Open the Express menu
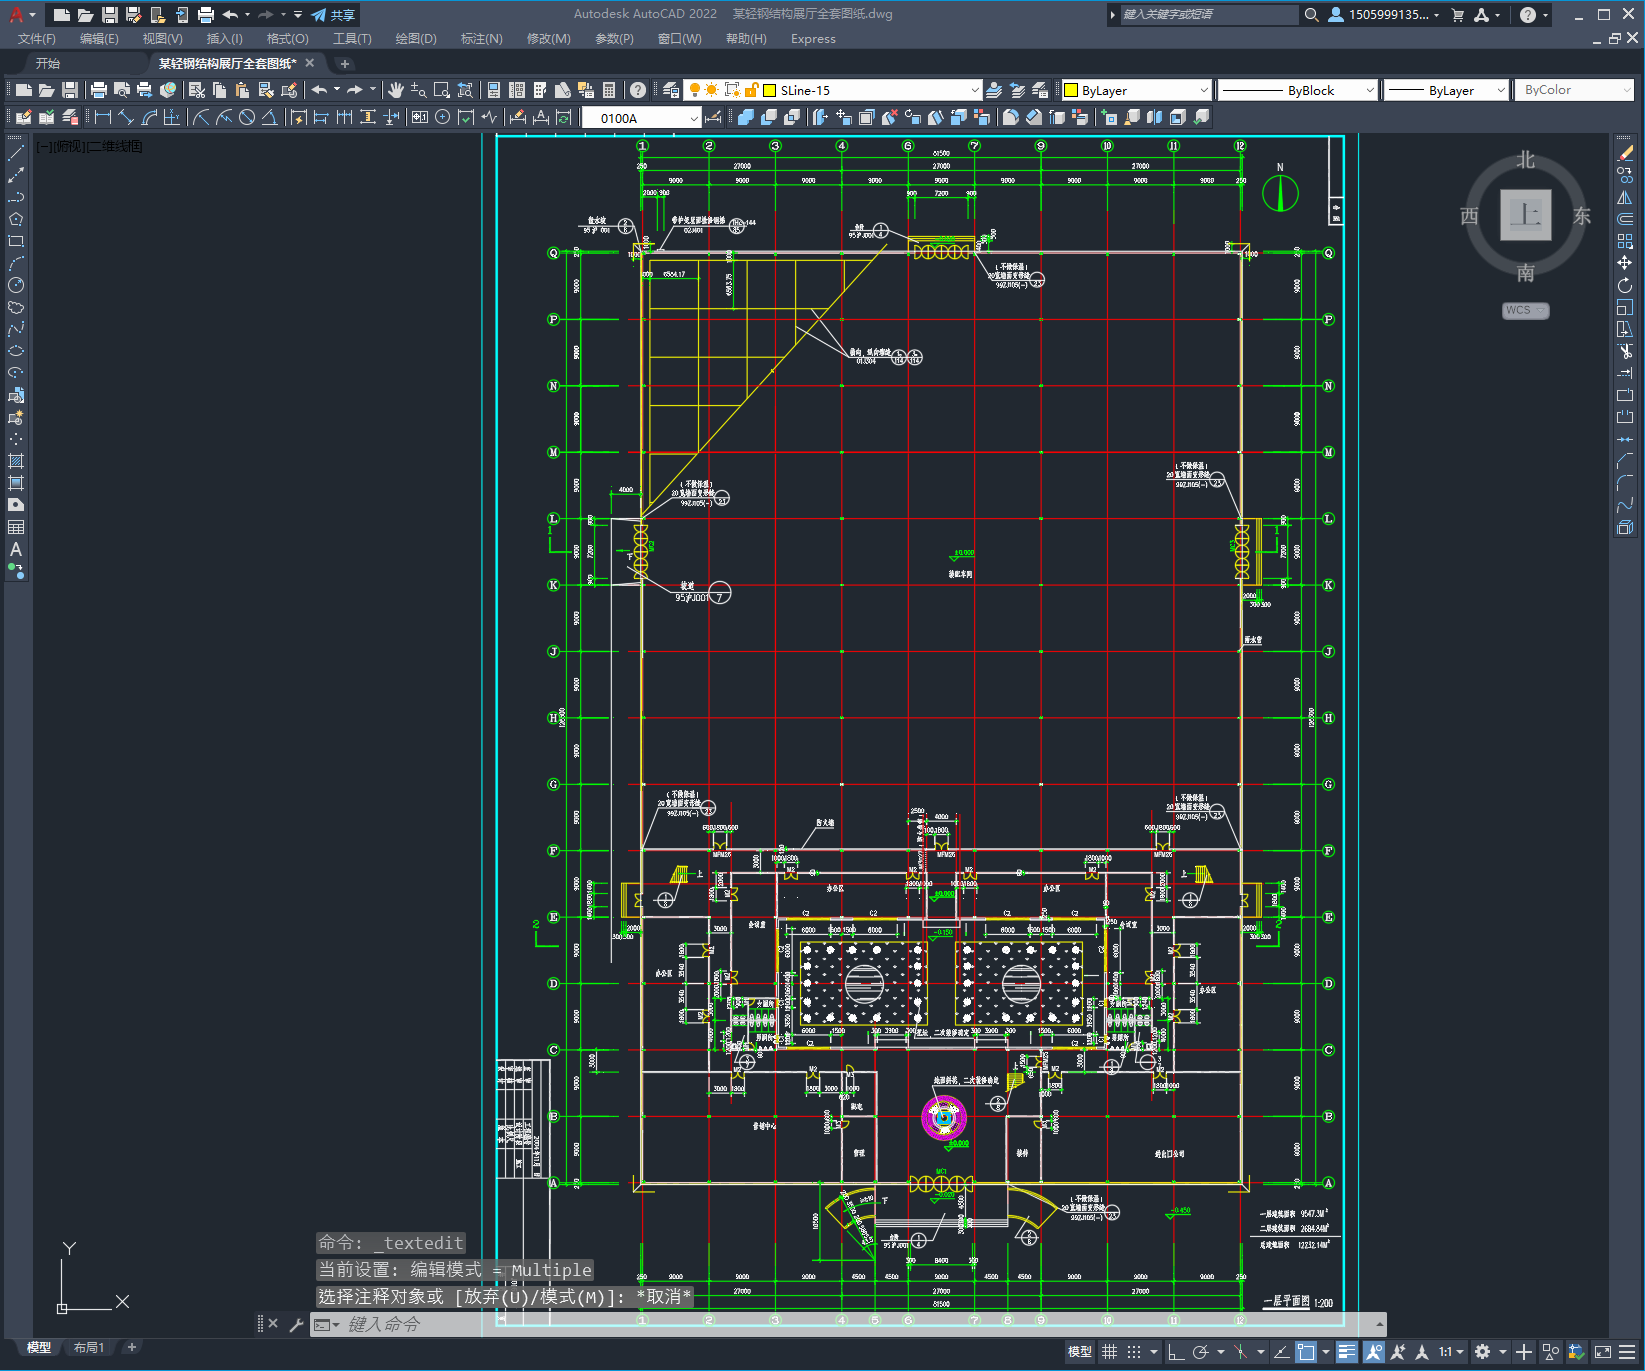The image size is (1645, 1371). 813,38
